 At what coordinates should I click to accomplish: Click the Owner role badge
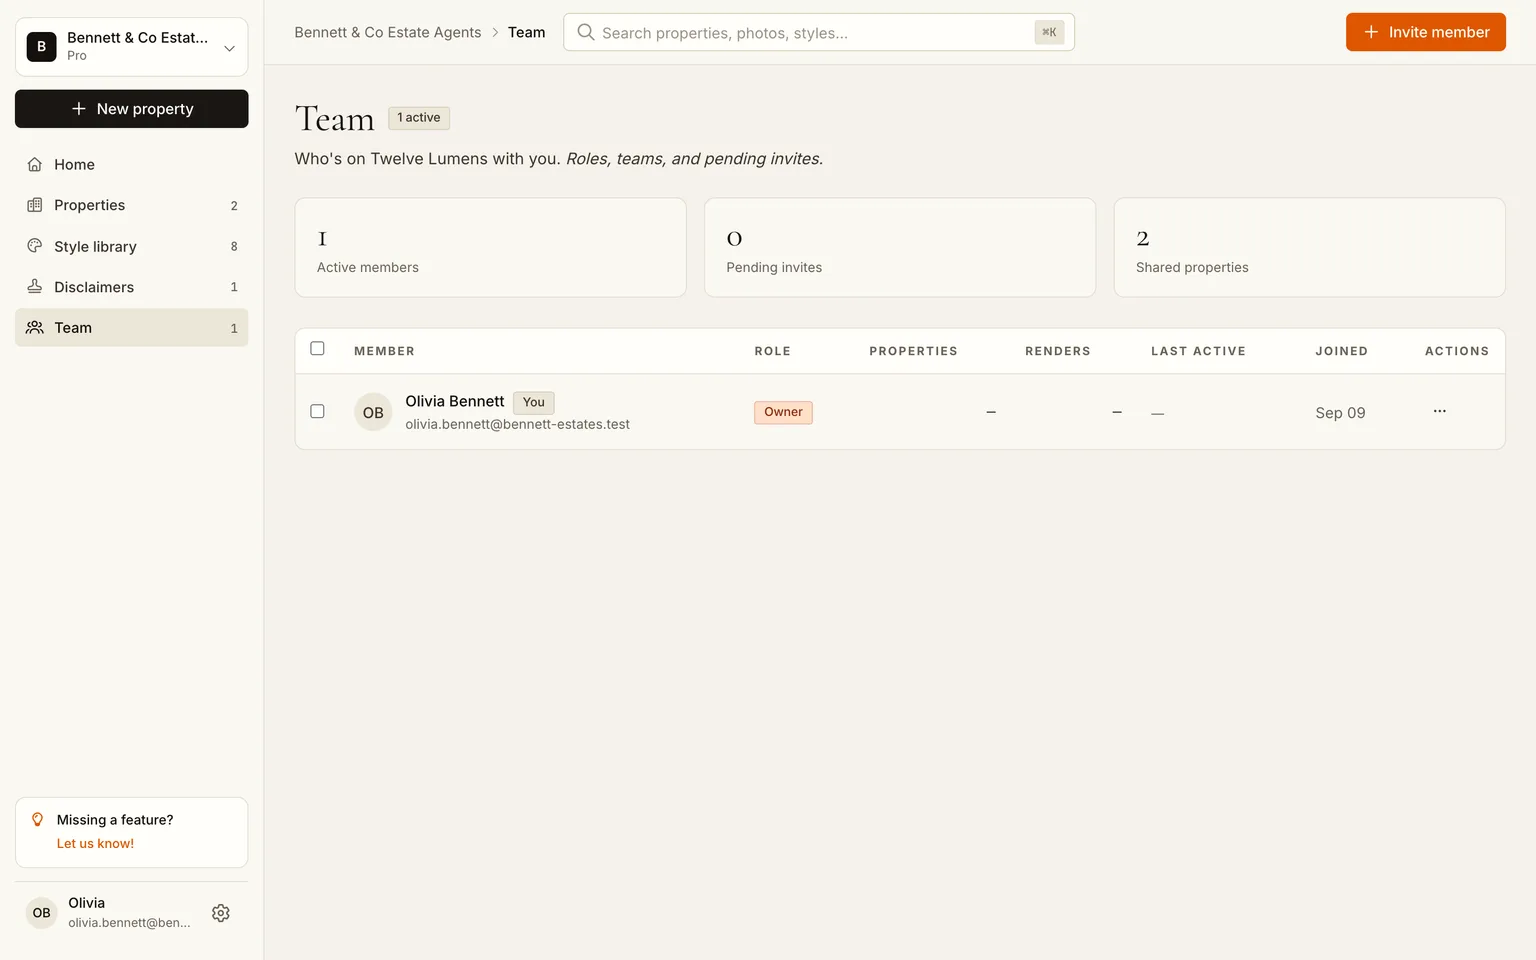pos(783,412)
